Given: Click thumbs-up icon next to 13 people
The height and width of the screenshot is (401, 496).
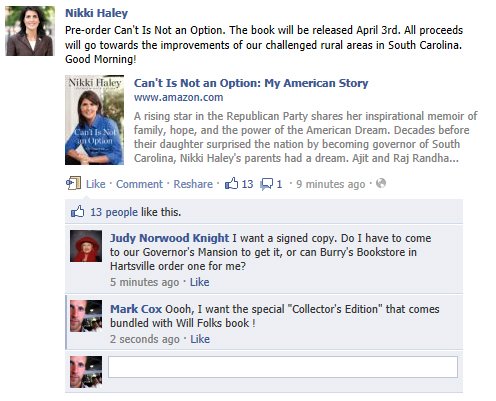Looking at the screenshot, I should 78,212.
